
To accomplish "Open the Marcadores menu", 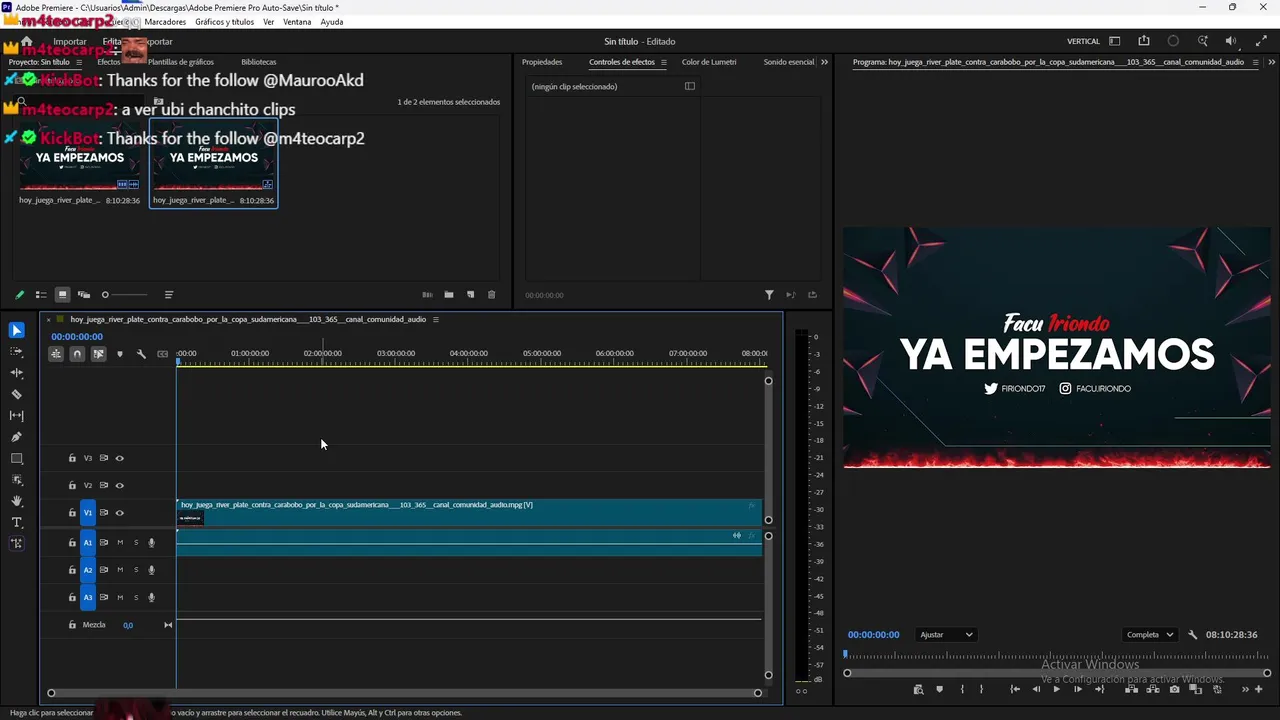I will (x=165, y=22).
